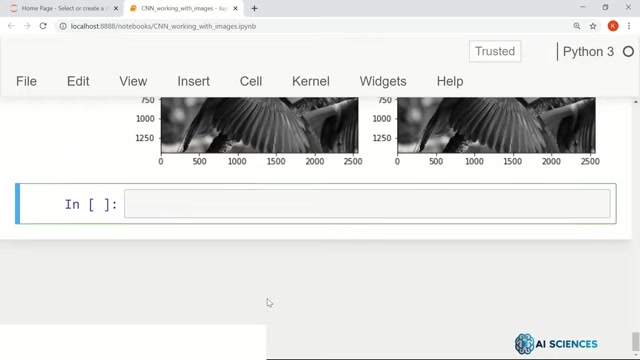Screen dimensions: 640x360
Task: Open the Chrome profile avatar
Action: coord(613,26)
